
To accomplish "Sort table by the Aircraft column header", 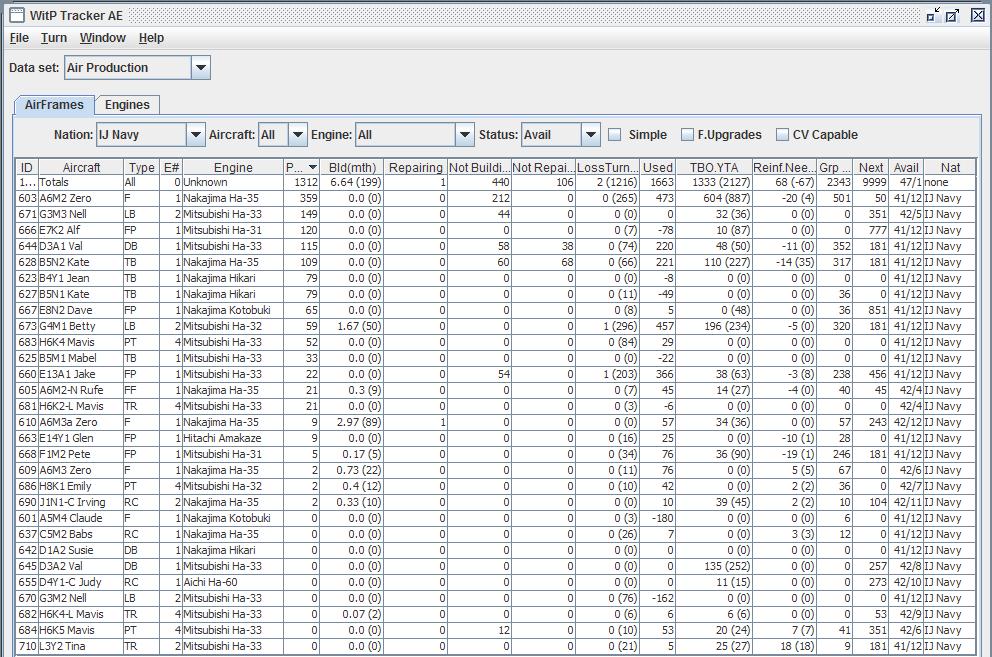I will (x=81, y=167).
